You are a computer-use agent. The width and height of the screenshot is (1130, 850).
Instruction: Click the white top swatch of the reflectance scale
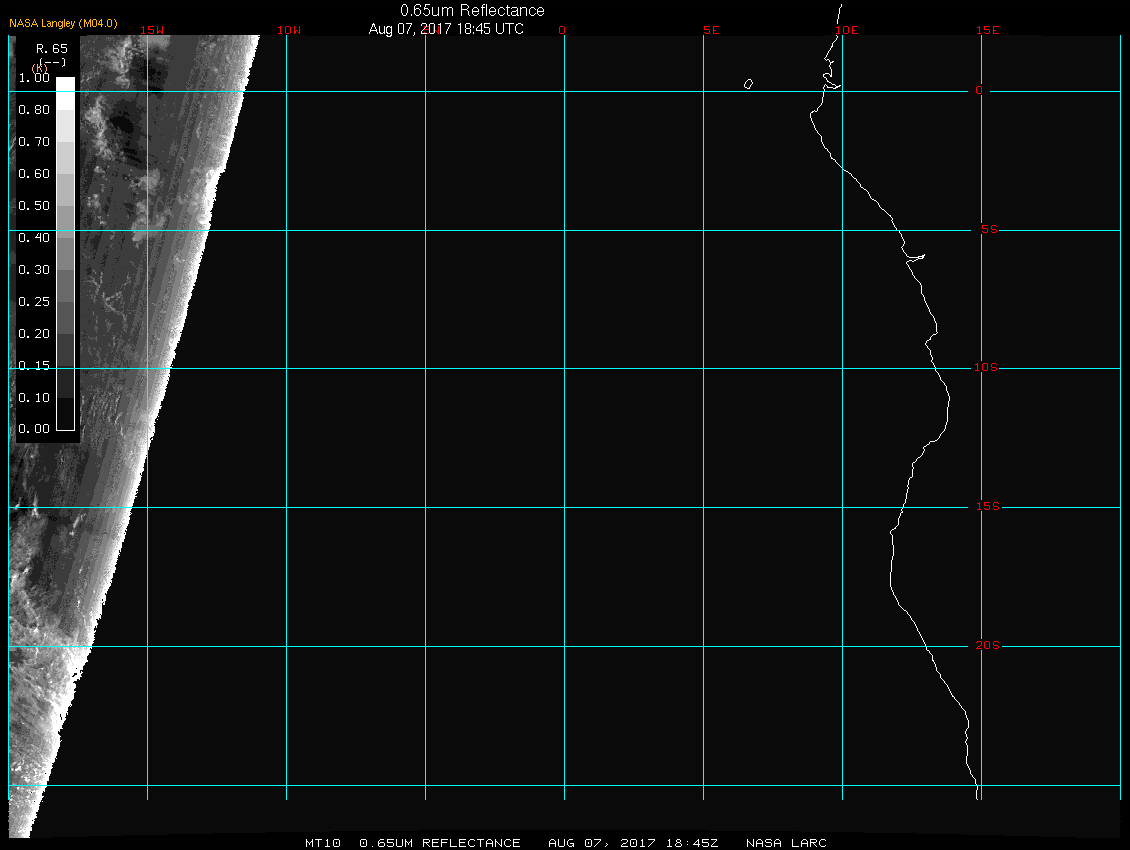[x=65, y=84]
